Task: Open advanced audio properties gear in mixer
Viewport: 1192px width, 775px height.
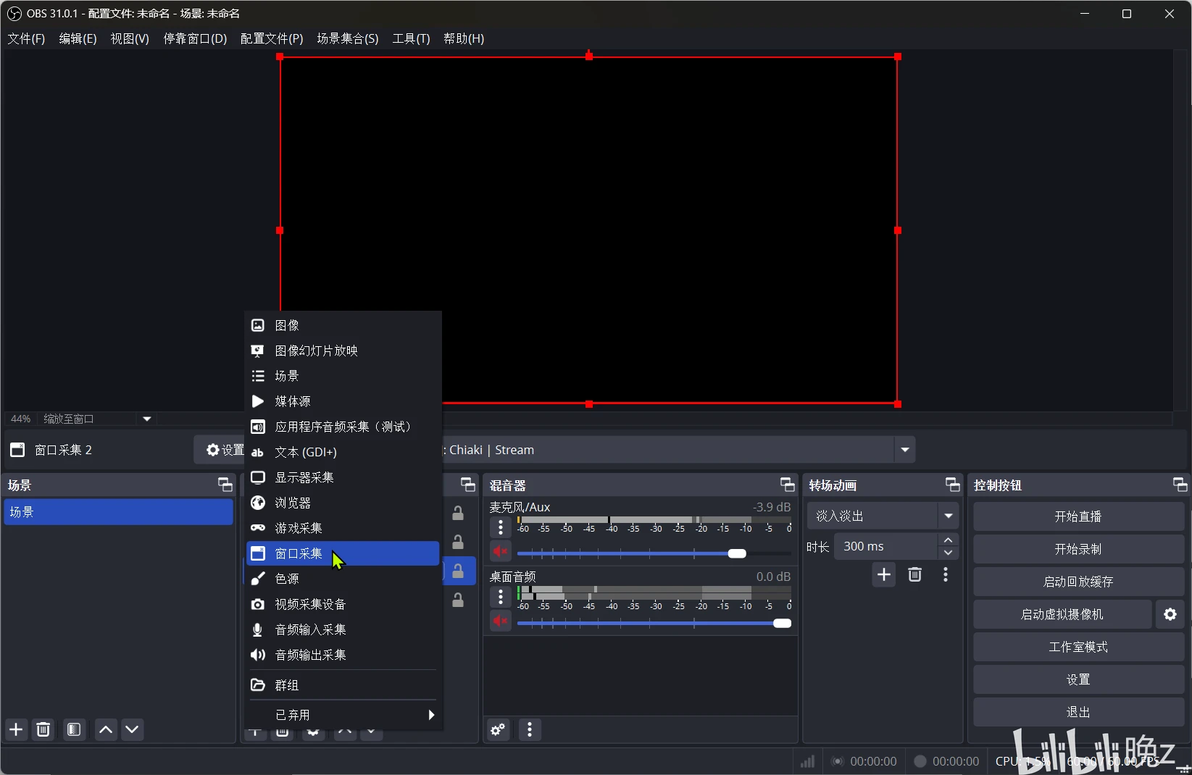Action: tap(498, 729)
